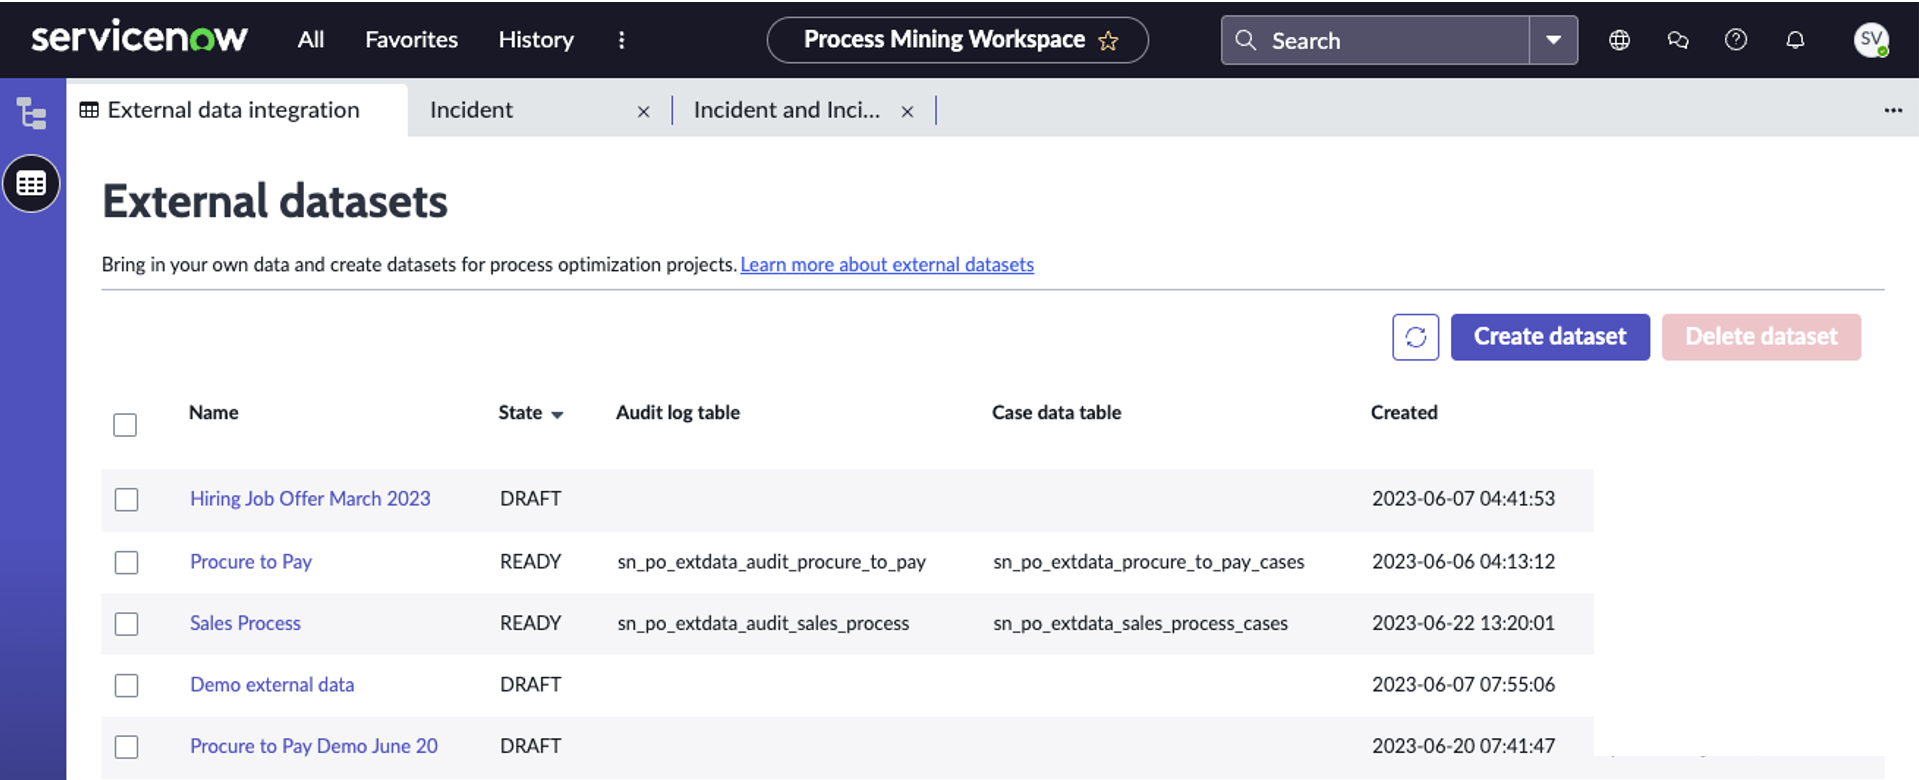Open the Favorites menu

[x=411, y=40]
